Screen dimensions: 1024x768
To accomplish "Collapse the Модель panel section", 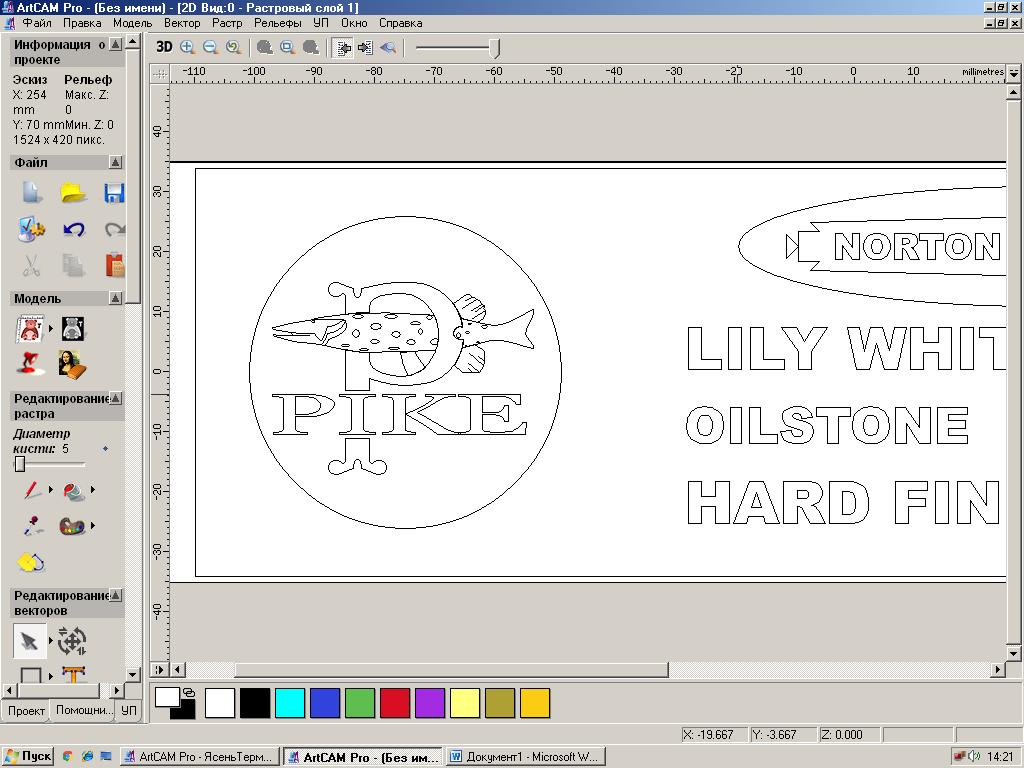I will tap(116, 298).
